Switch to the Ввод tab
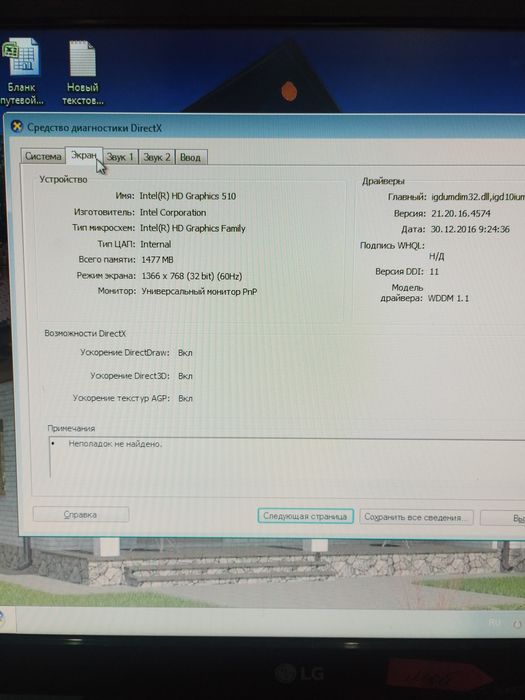The image size is (525, 700). [191, 158]
